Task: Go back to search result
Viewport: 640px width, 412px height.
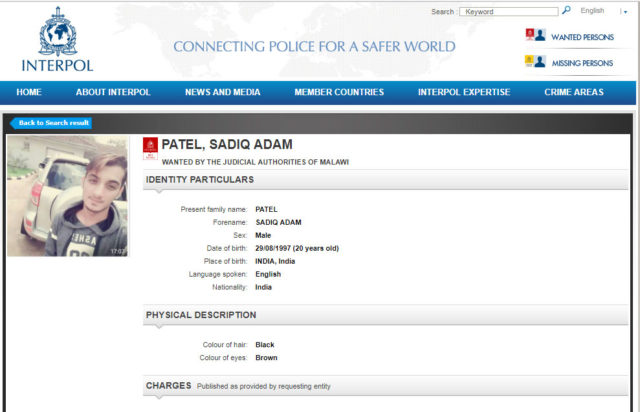Action: tap(51, 123)
